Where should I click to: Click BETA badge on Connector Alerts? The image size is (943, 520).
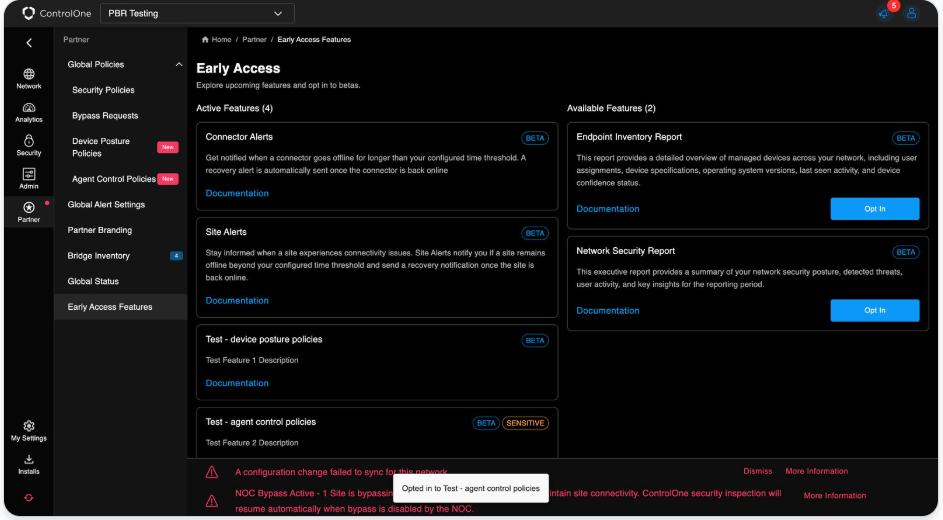(x=535, y=138)
